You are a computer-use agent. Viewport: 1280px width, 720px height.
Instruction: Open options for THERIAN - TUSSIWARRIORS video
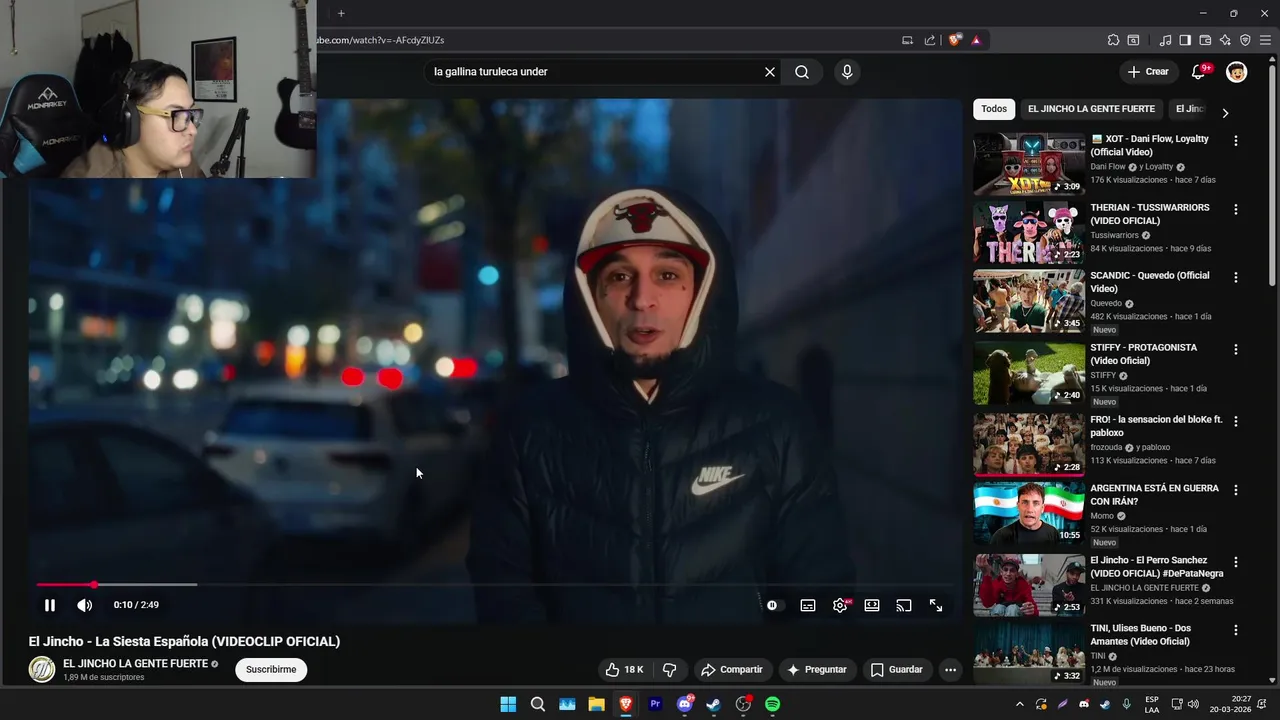[x=1236, y=210]
